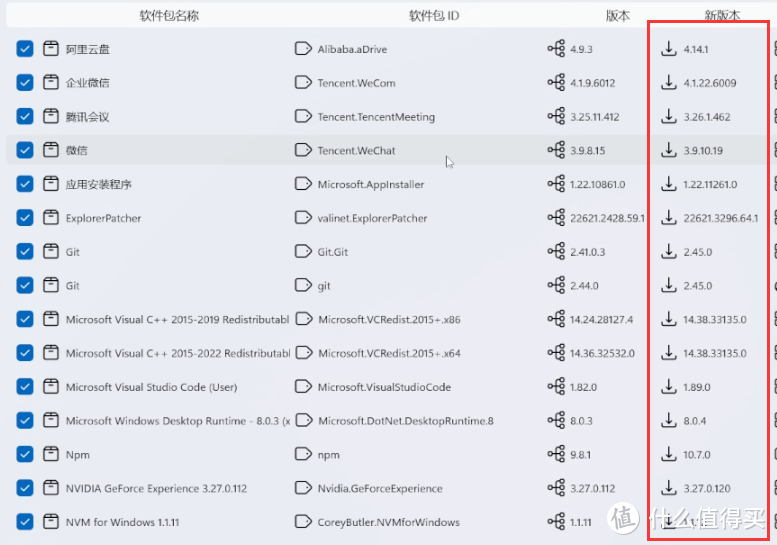Click Microsoft Visual C++ 2015-2022 Redistributable name

(178, 353)
